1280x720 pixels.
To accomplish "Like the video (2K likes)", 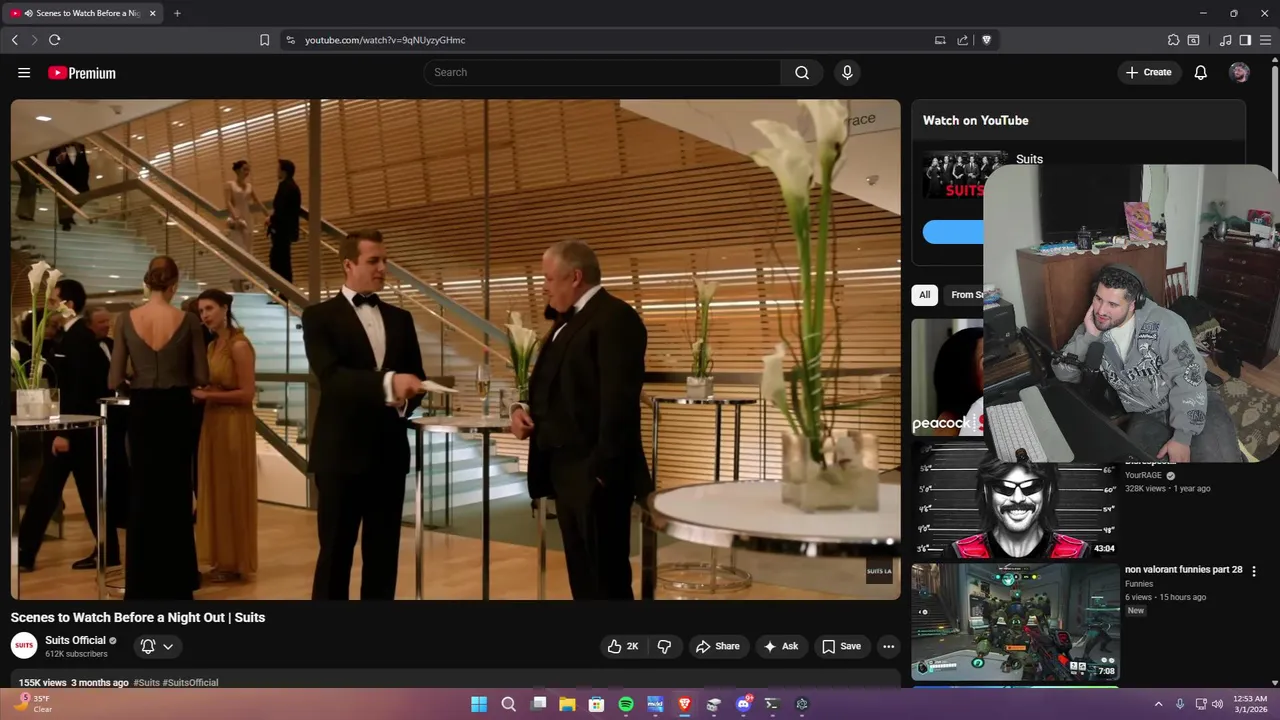I will (x=623, y=646).
